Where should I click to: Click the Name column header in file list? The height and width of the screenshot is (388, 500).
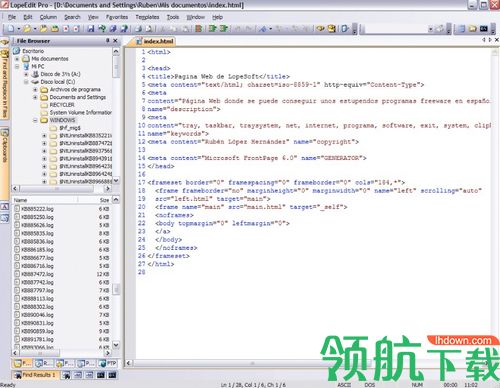point(45,200)
